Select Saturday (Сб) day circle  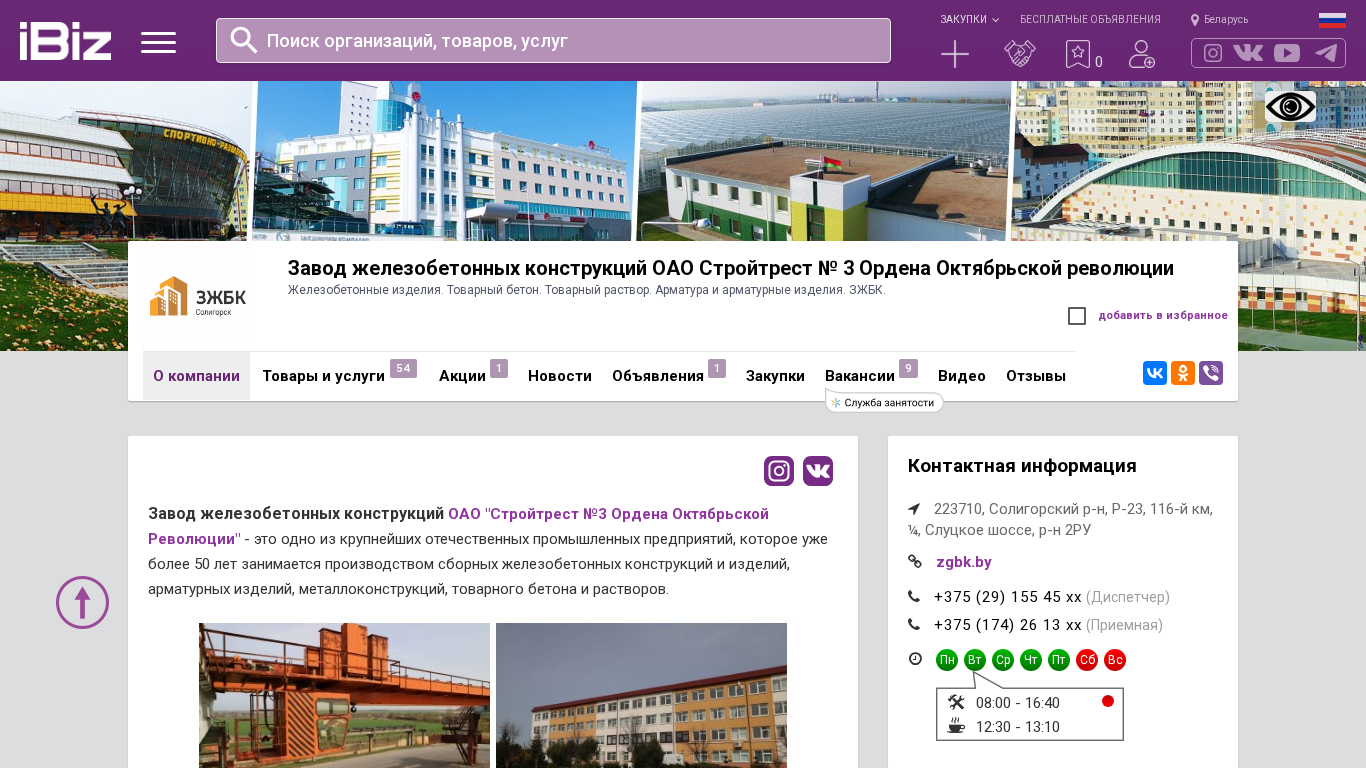1087,660
